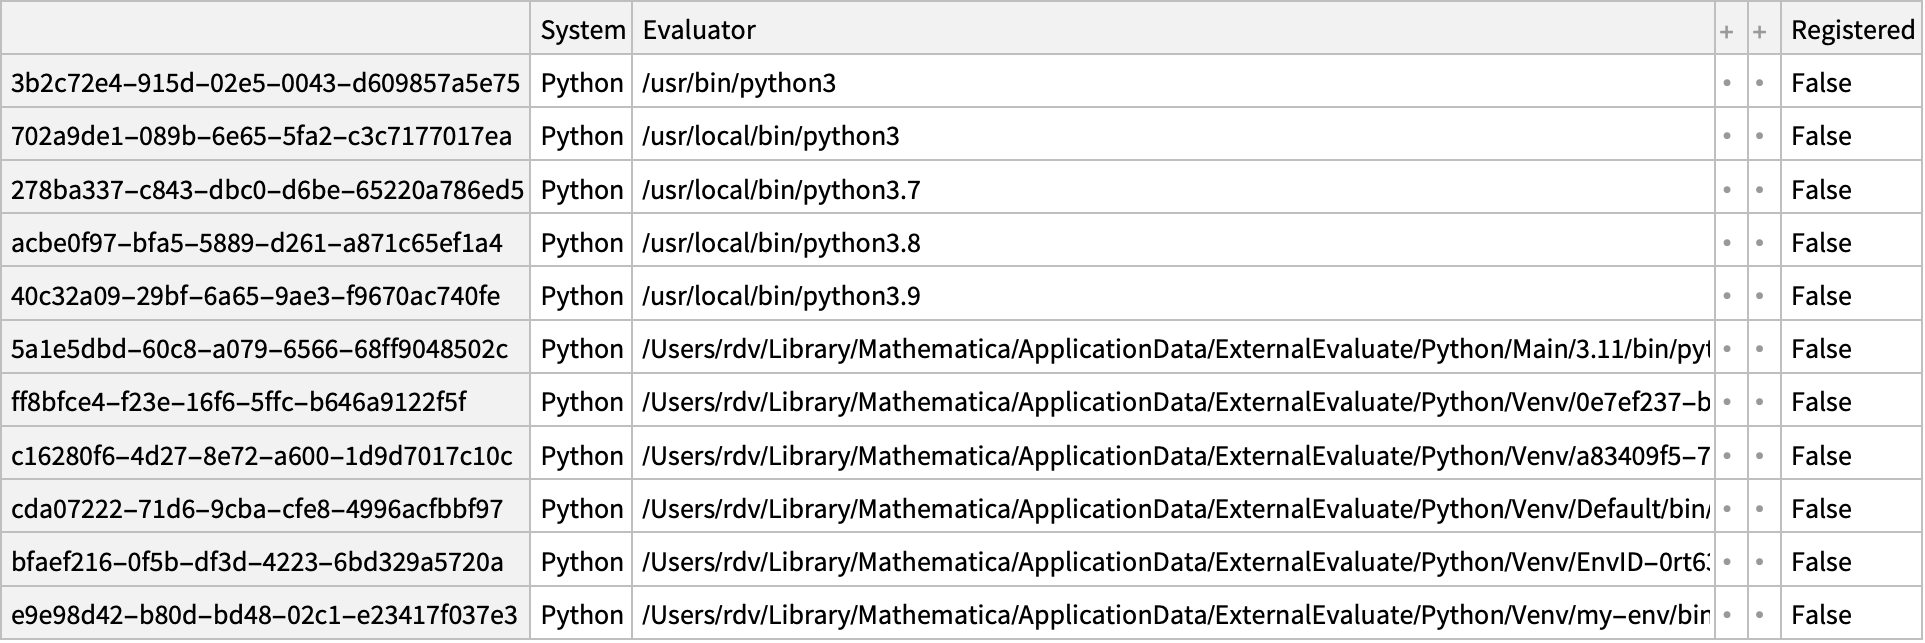This screenshot has height=643, width=1925.
Task: Click Python in the acbe0f97 row
Action: click(582, 243)
